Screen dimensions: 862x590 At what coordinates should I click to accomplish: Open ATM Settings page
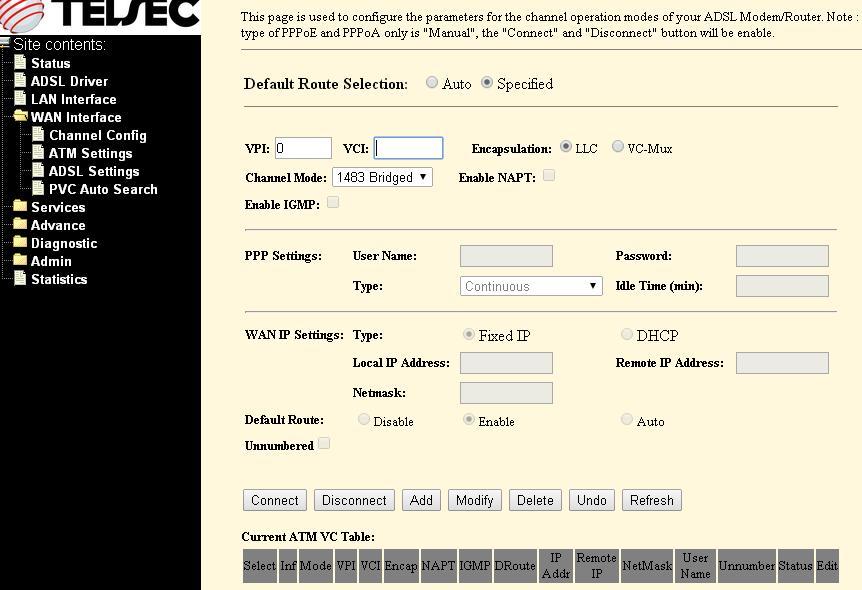tap(91, 153)
